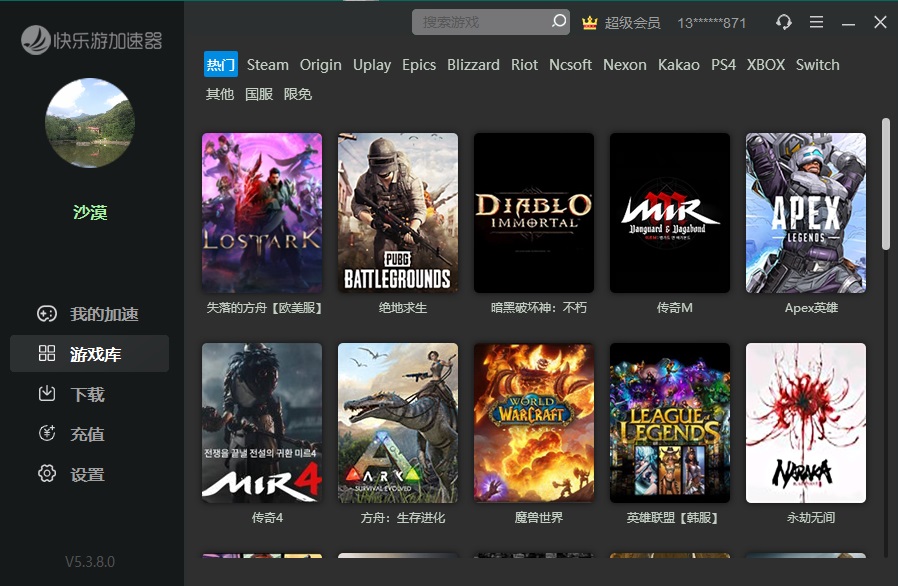Open the hamburger menu icon
Screen dimensions: 898x586
(817, 22)
